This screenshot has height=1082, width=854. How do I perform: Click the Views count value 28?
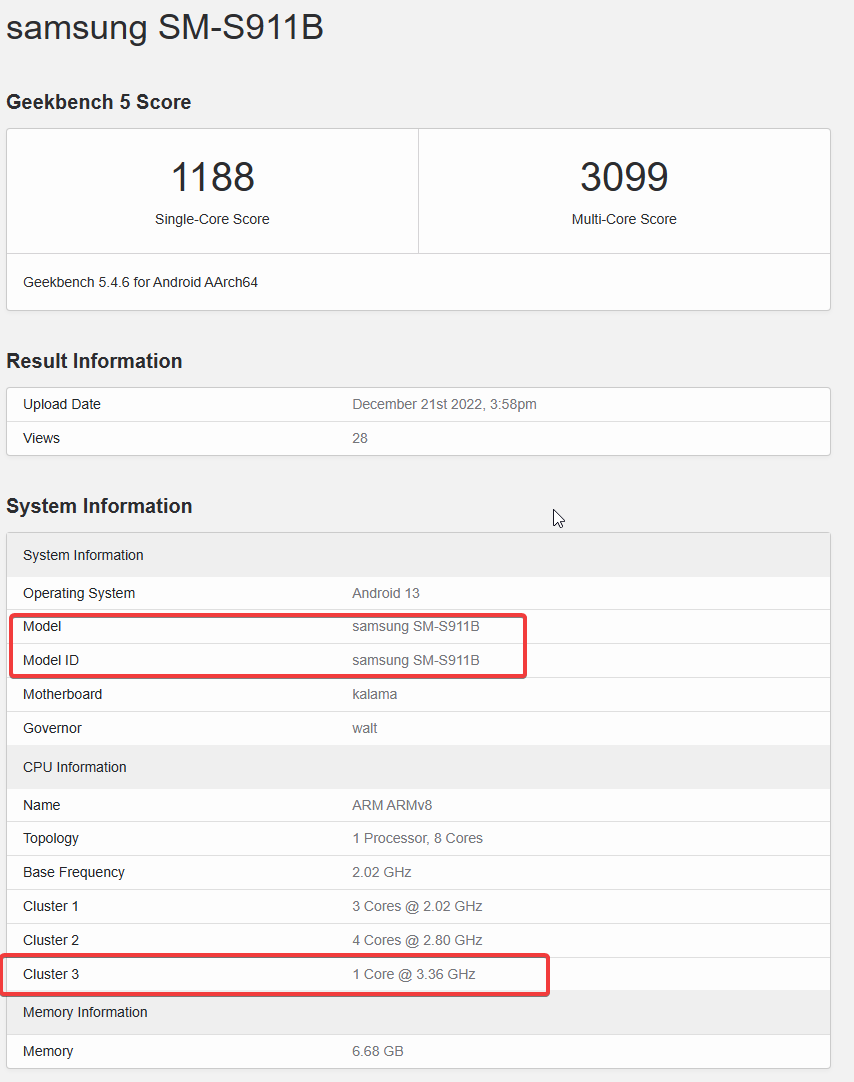coord(360,438)
